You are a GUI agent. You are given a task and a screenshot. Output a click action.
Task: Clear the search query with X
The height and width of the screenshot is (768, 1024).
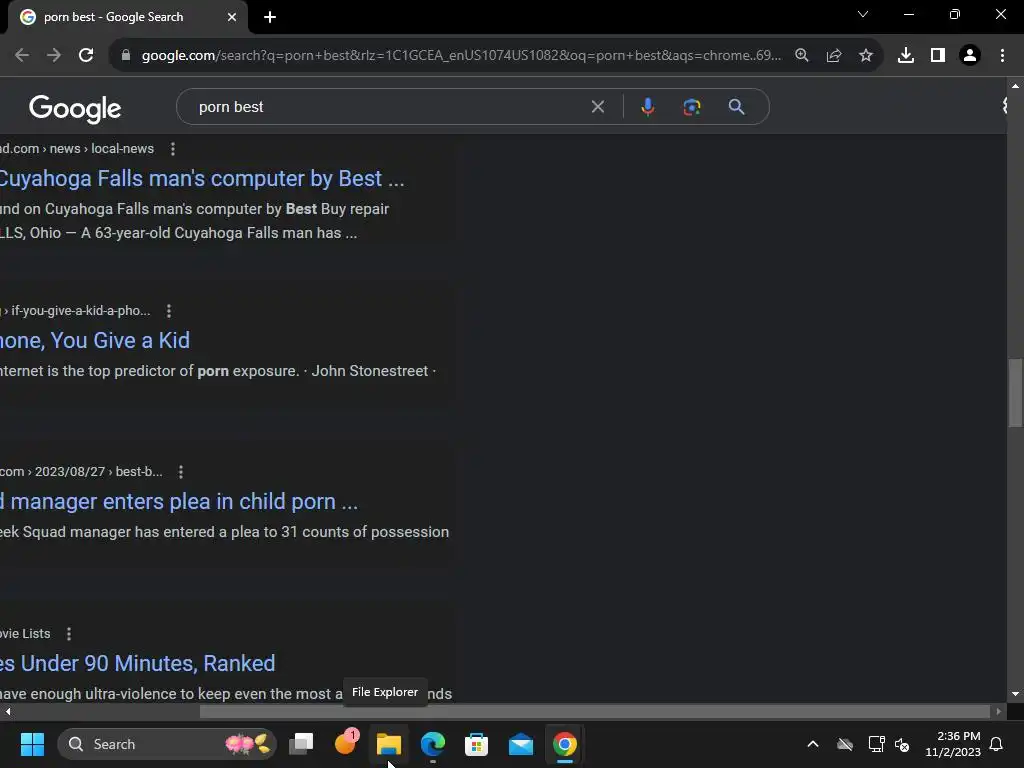[x=598, y=106]
